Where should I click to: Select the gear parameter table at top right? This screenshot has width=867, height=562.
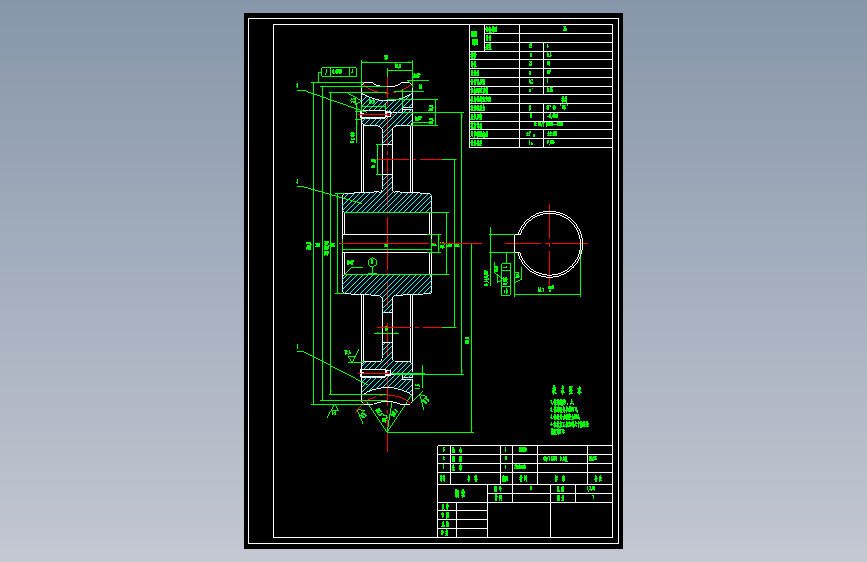pos(541,86)
